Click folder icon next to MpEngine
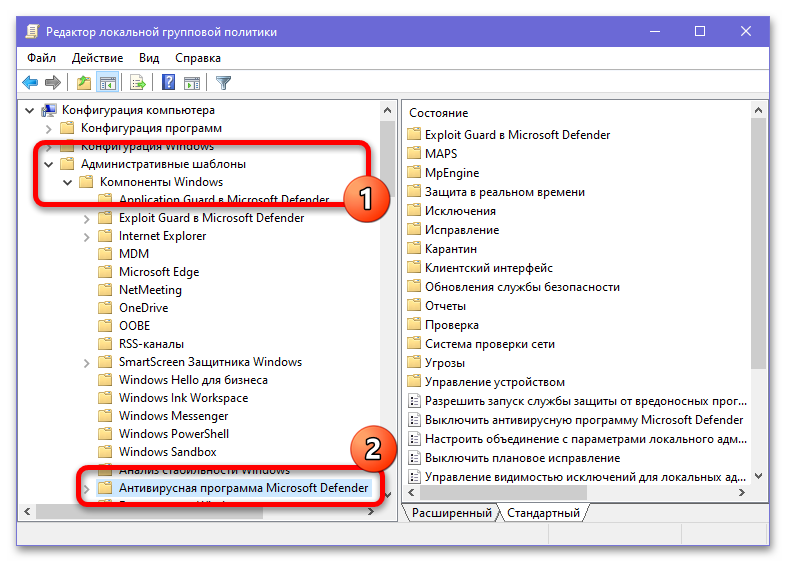The height and width of the screenshot is (562, 786). pyautogui.click(x=414, y=172)
